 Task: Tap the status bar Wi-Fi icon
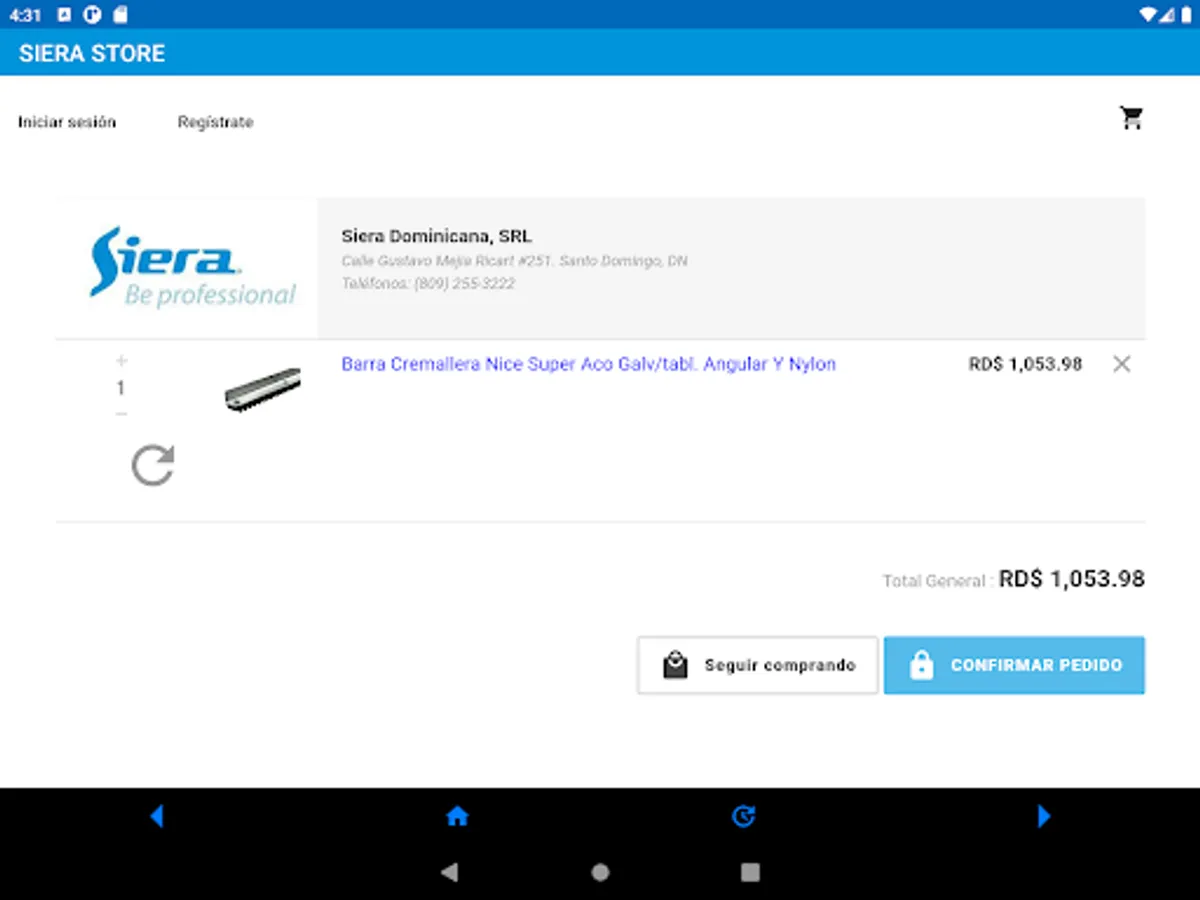(x=1146, y=14)
